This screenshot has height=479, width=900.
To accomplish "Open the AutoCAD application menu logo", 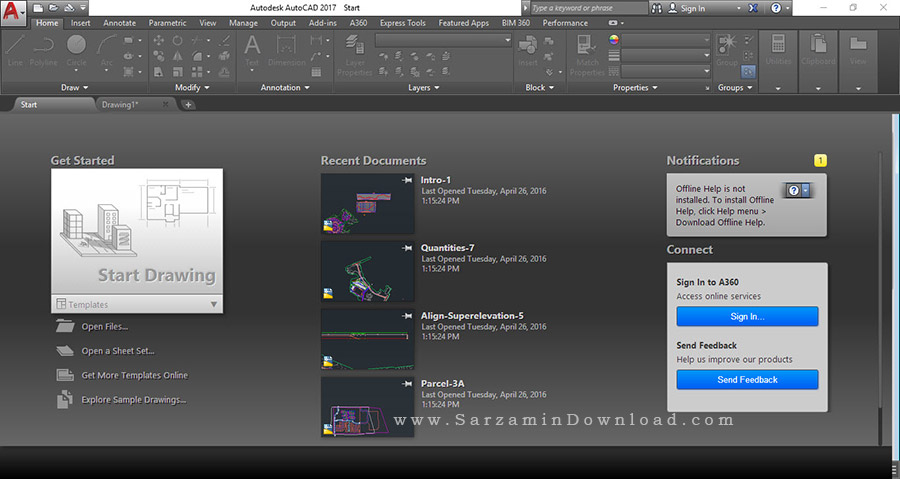I will click(11, 11).
